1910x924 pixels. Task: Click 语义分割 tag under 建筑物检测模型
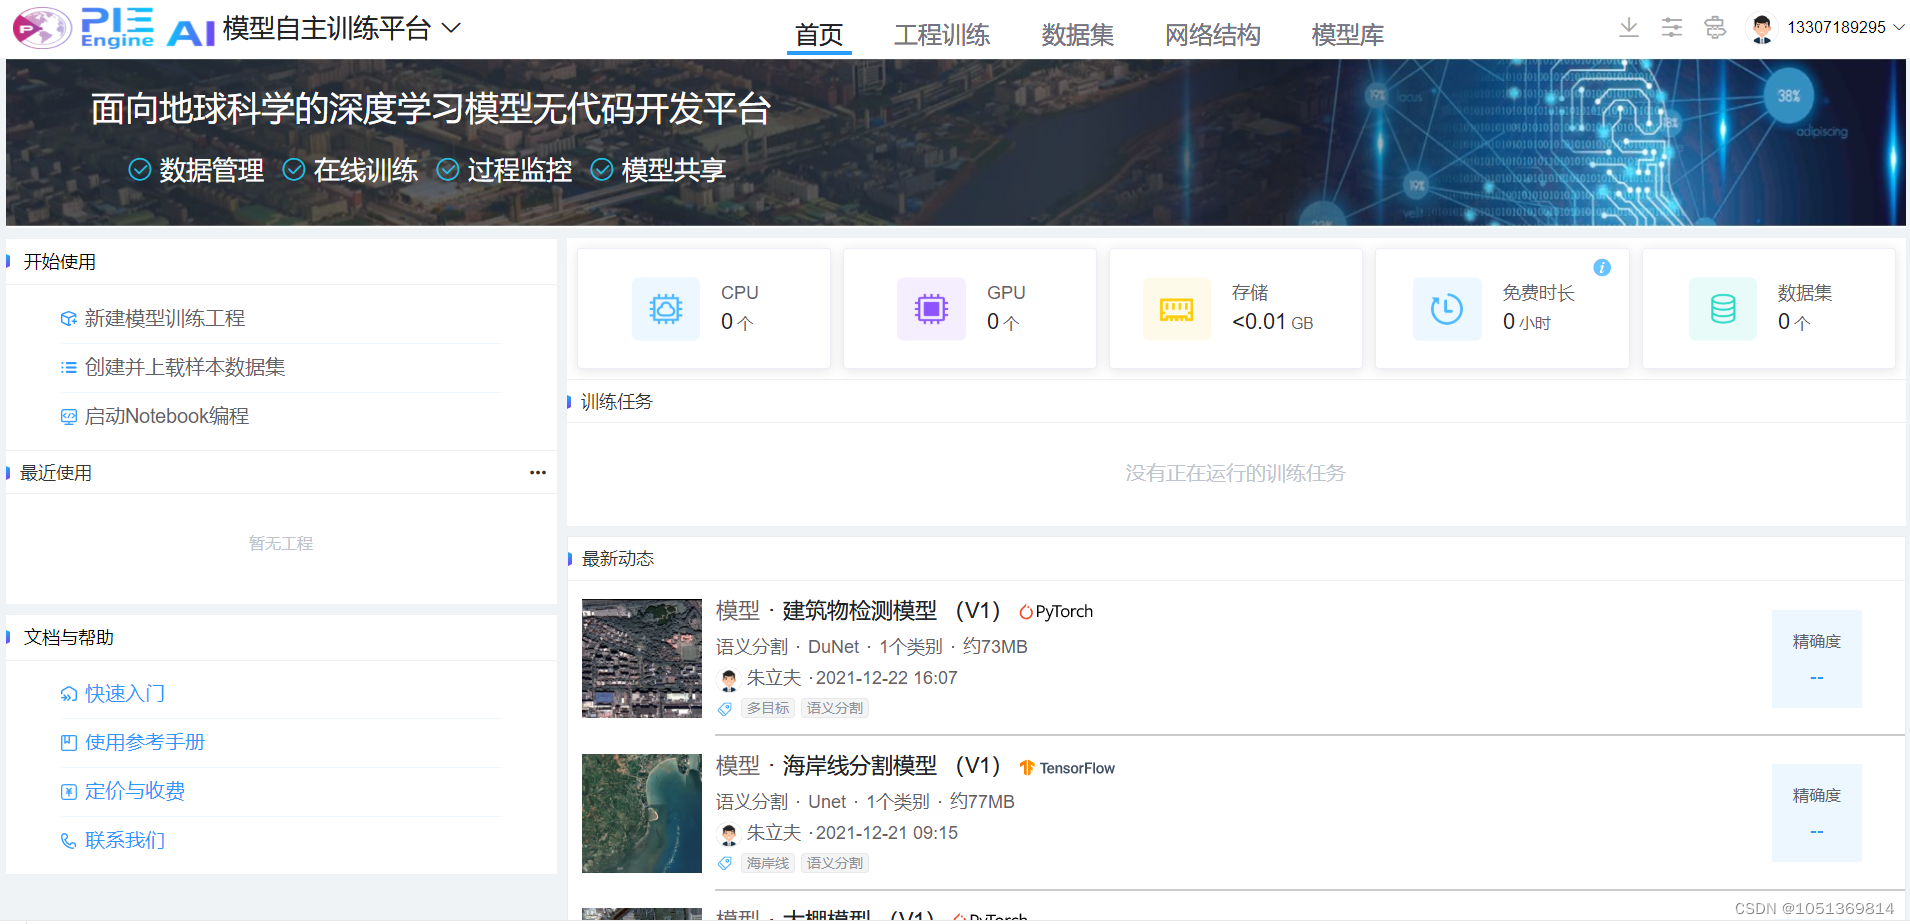835,708
